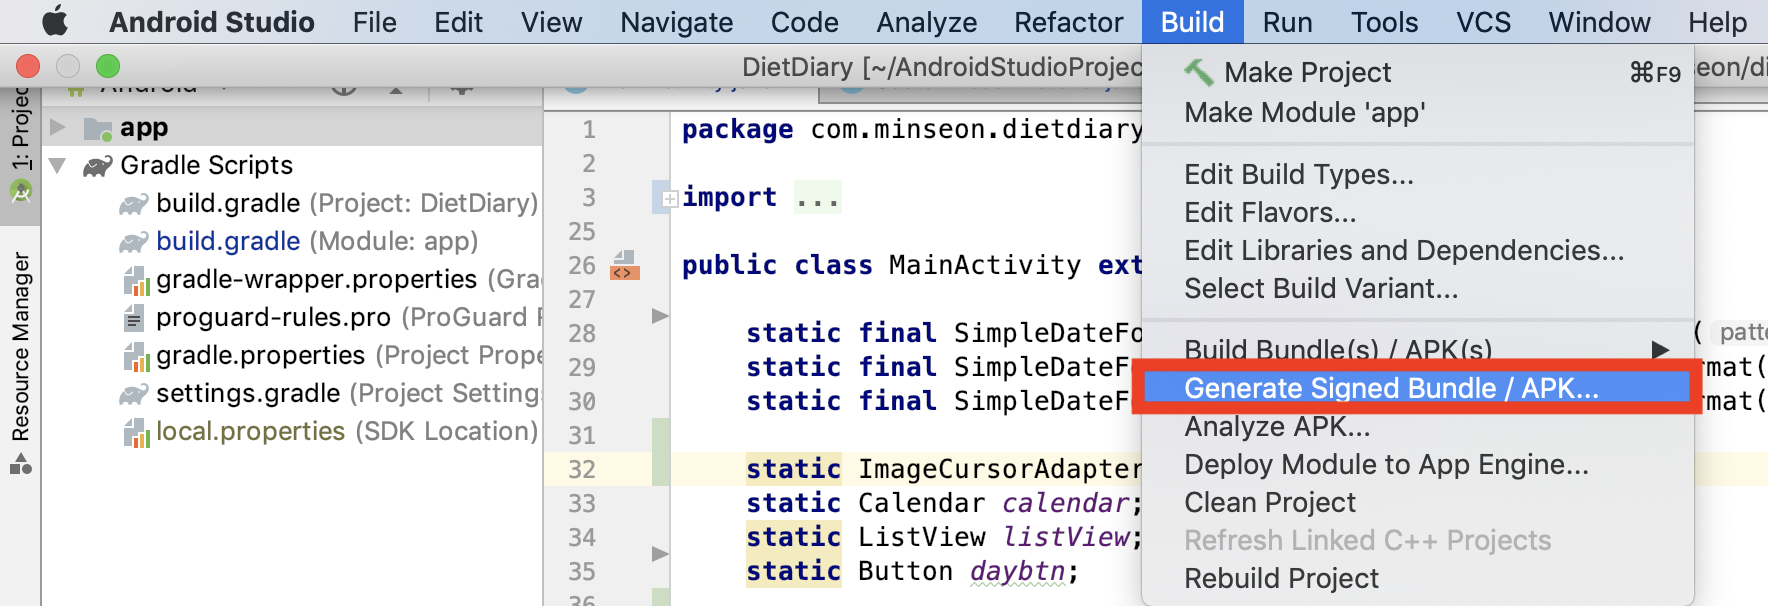Click the red close window button
The height and width of the screenshot is (606, 1768).
(28, 66)
